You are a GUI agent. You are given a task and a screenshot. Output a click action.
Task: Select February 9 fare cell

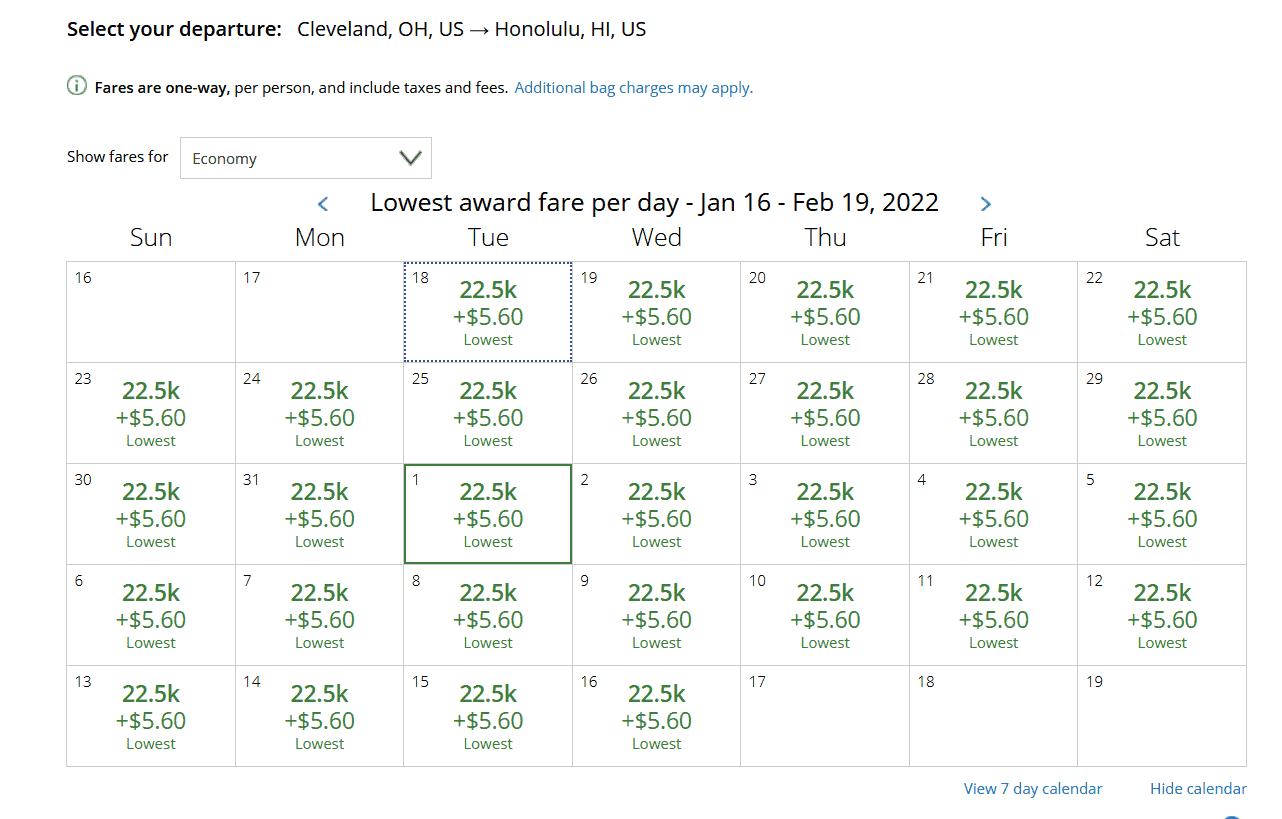(657, 615)
